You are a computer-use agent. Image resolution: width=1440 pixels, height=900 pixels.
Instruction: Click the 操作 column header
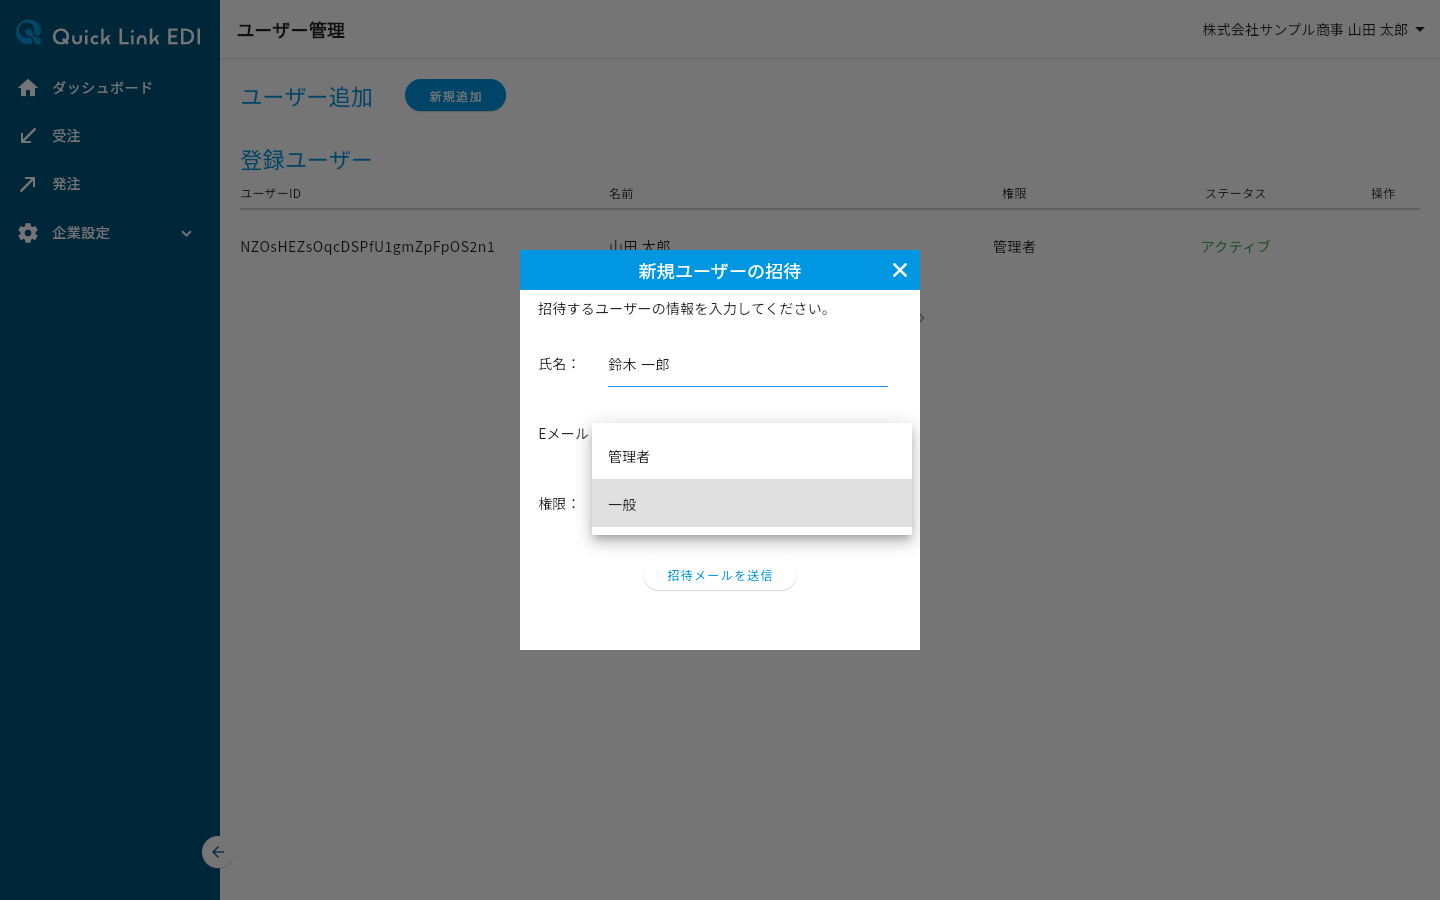[x=1383, y=193]
